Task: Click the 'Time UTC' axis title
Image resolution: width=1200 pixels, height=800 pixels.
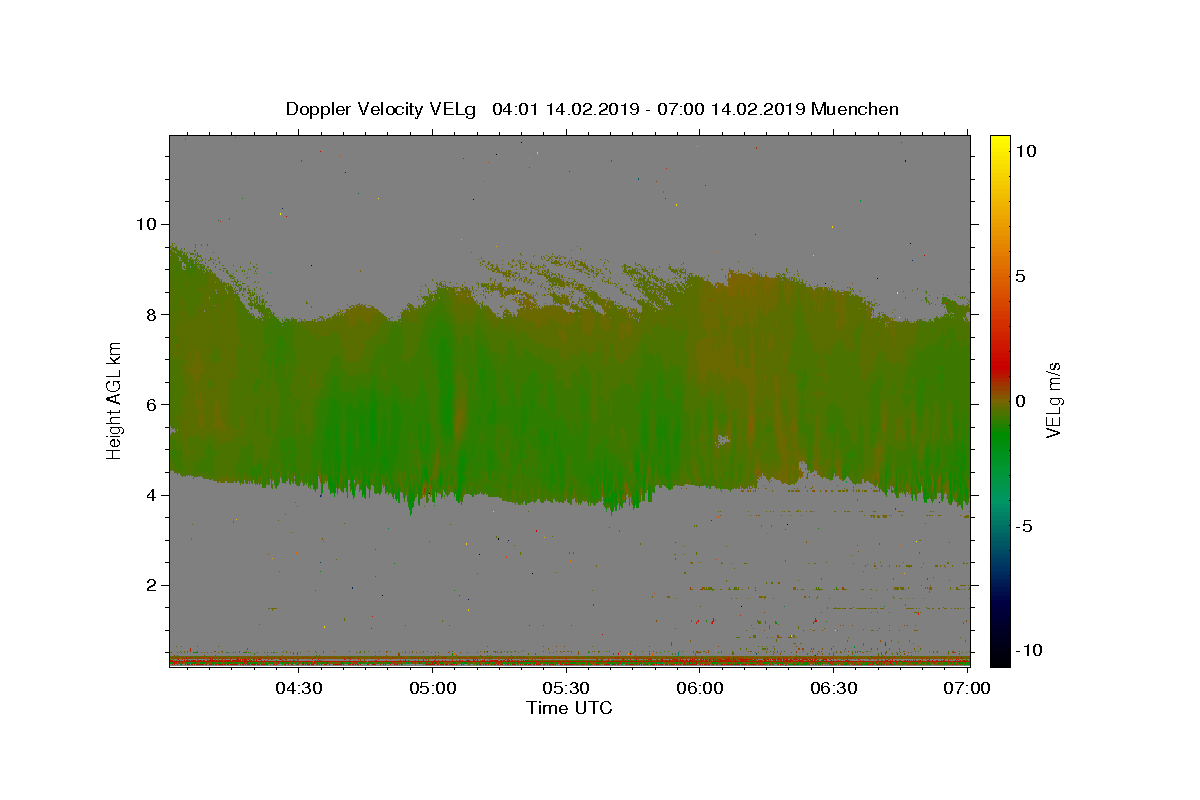Action: coord(569,708)
